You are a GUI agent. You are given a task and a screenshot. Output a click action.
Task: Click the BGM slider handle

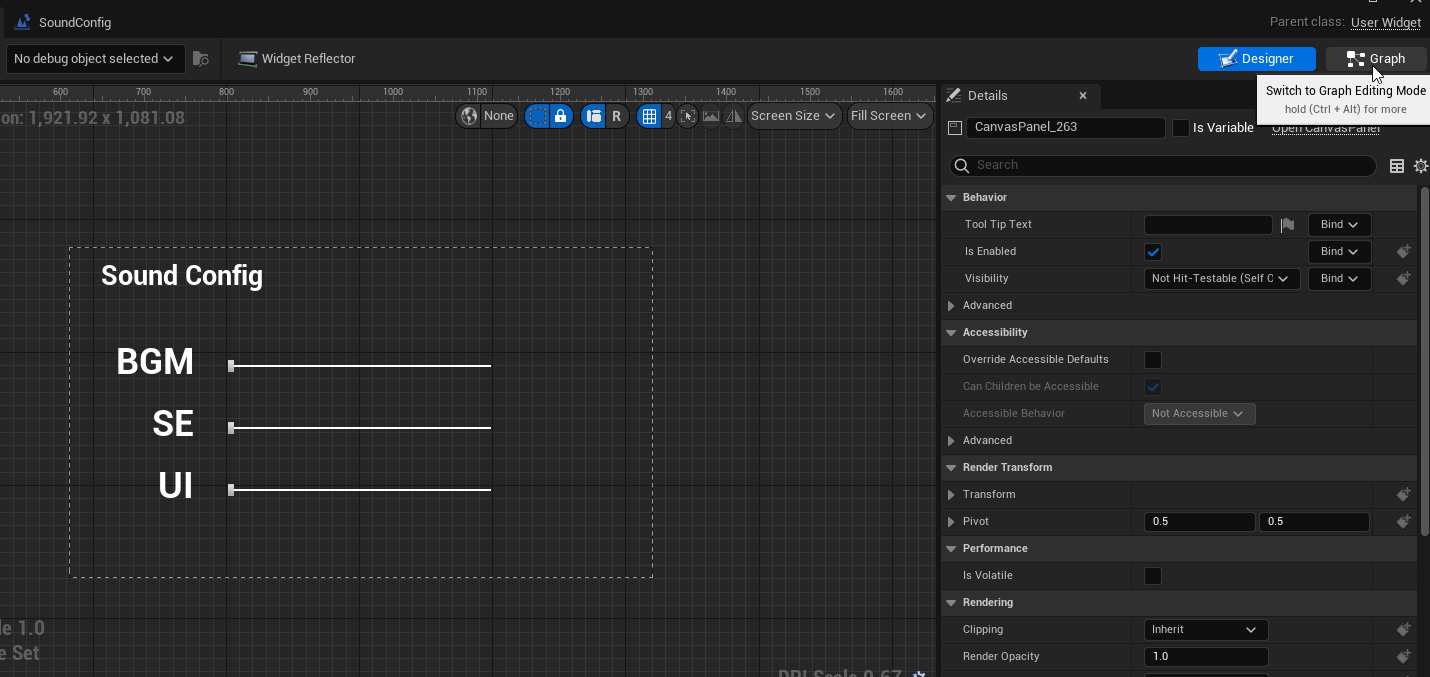coord(231,366)
